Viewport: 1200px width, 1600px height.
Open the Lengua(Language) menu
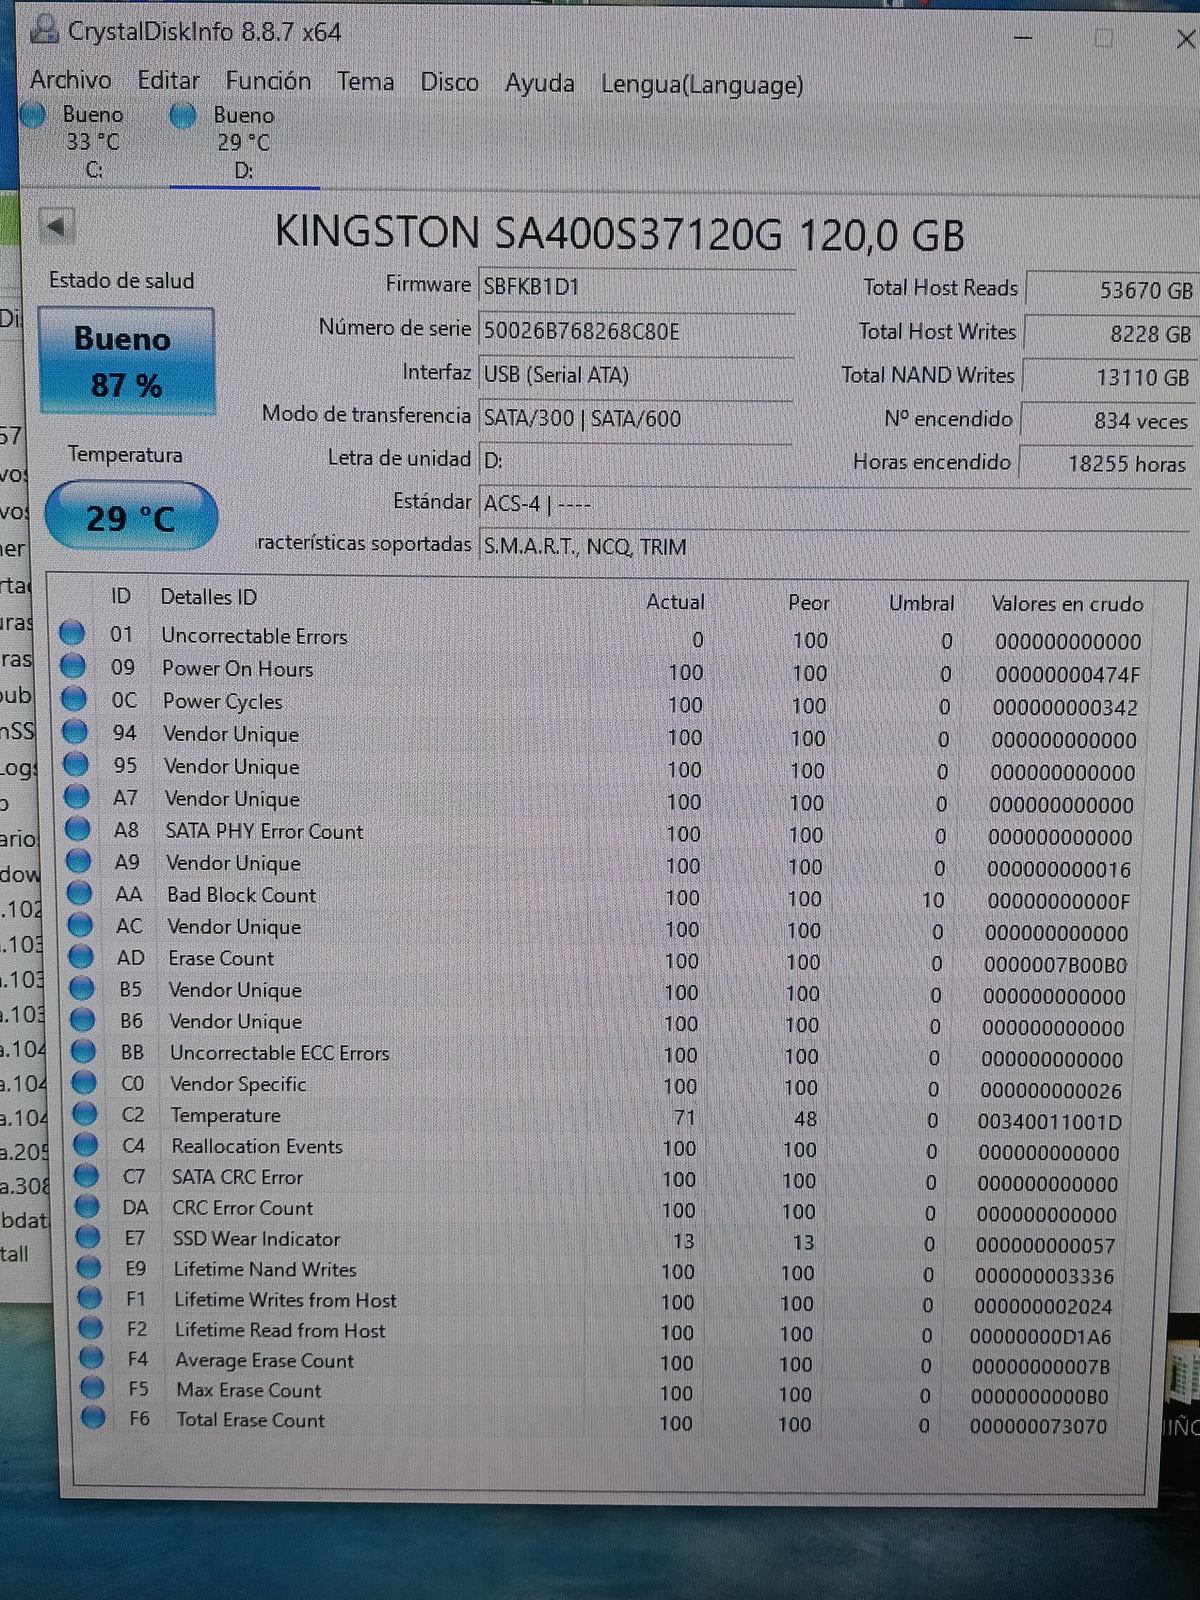point(702,85)
